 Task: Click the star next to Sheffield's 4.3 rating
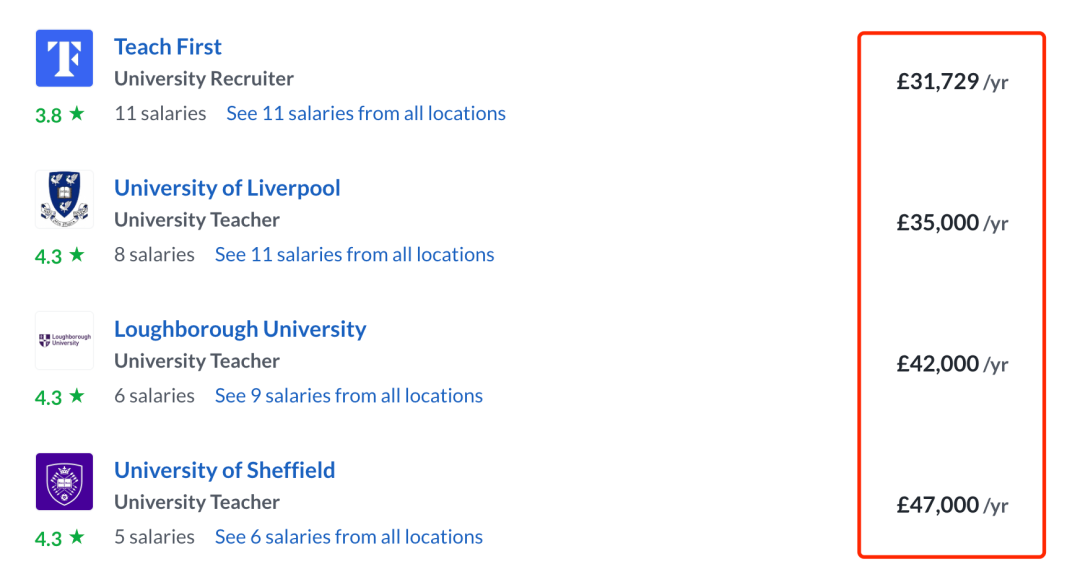click(x=76, y=536)
